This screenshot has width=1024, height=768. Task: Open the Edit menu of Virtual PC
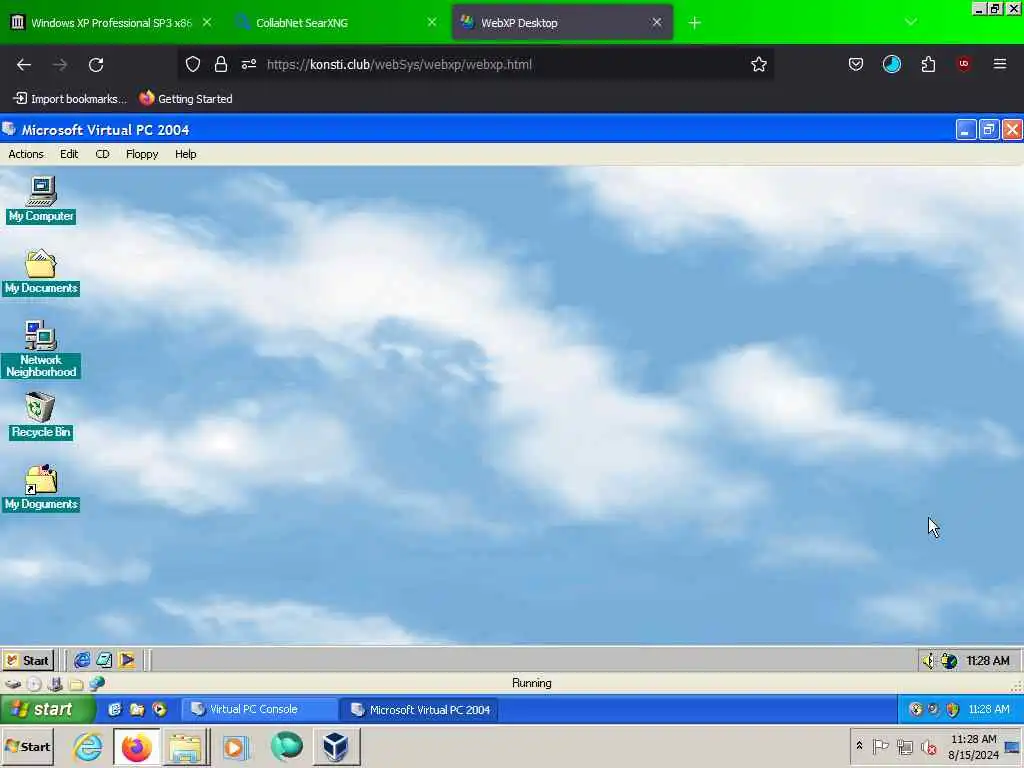(x=69, y=154)
